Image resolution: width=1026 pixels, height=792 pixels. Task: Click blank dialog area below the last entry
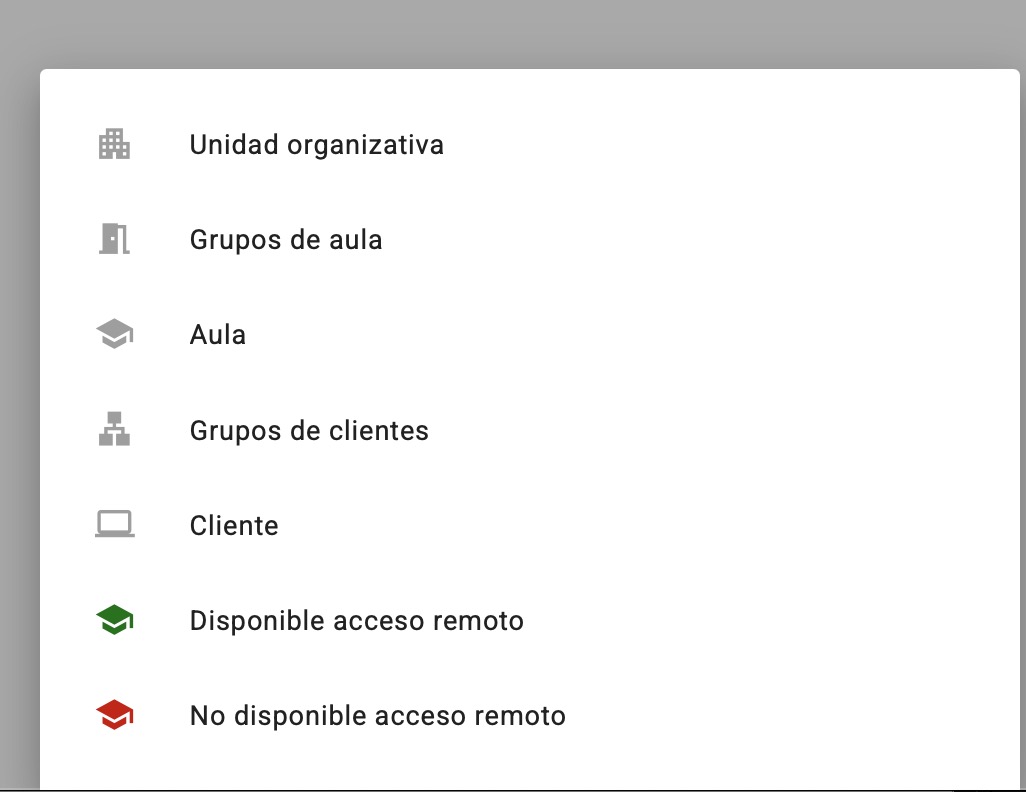(500, 765)
